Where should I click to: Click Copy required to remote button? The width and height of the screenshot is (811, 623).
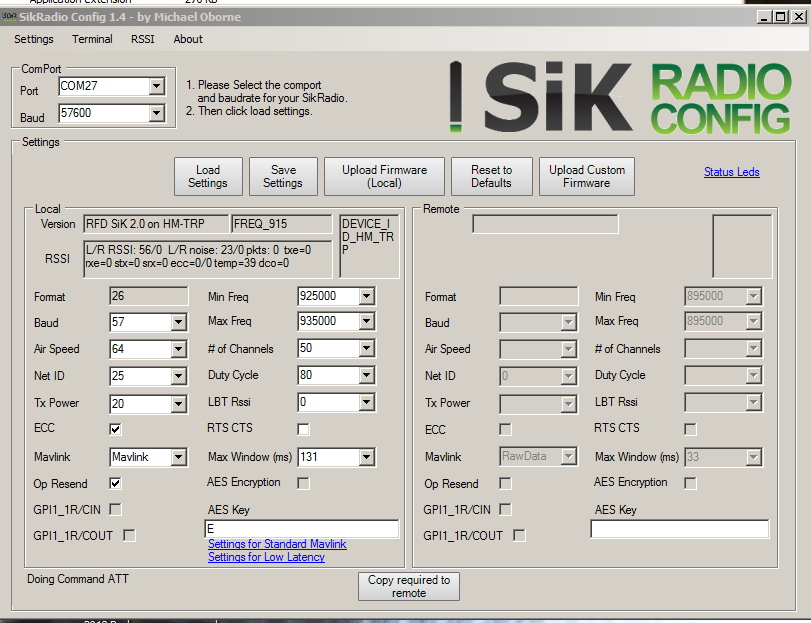pyautogui.click(x=409, y=586)
